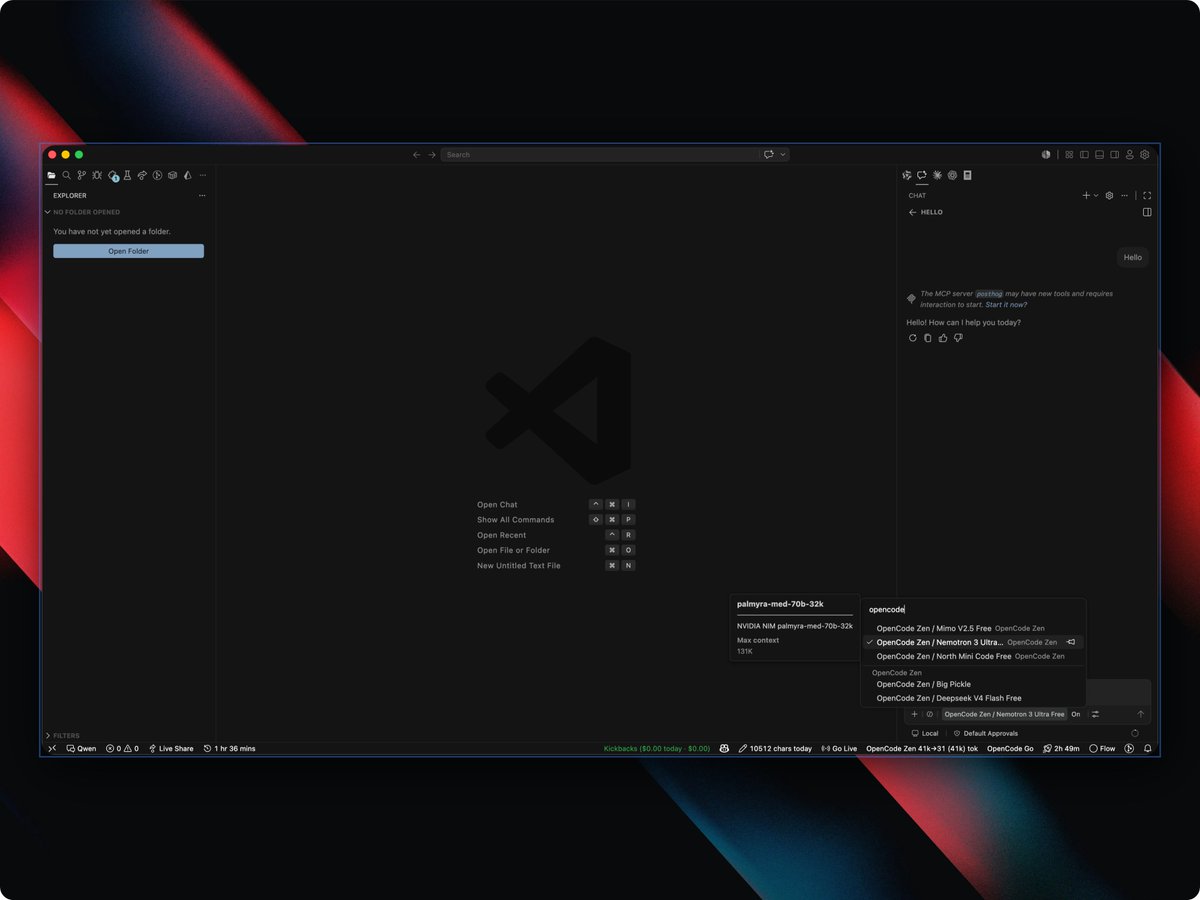Click Qwen in the status bar

tap(82, 748)
